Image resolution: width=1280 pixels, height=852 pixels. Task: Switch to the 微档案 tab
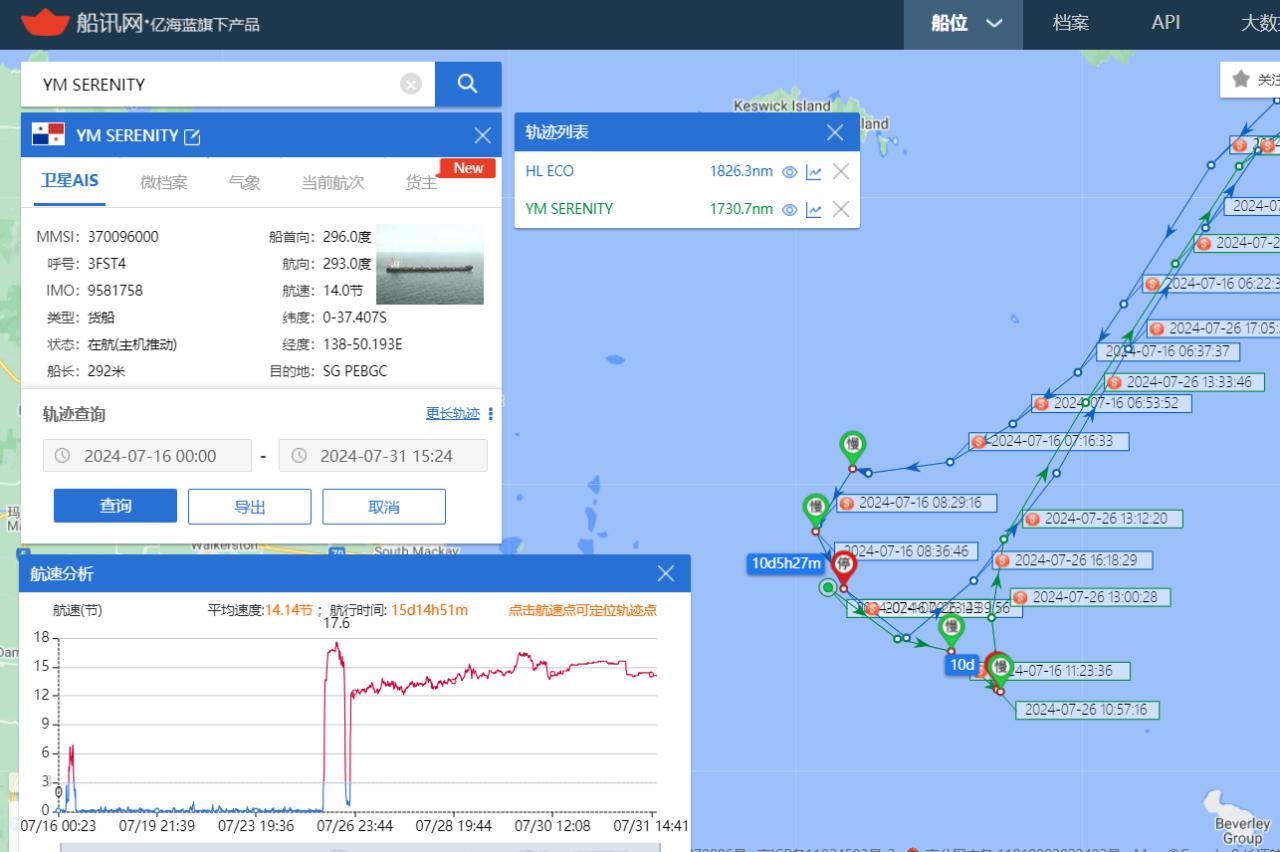coord(164,182)
